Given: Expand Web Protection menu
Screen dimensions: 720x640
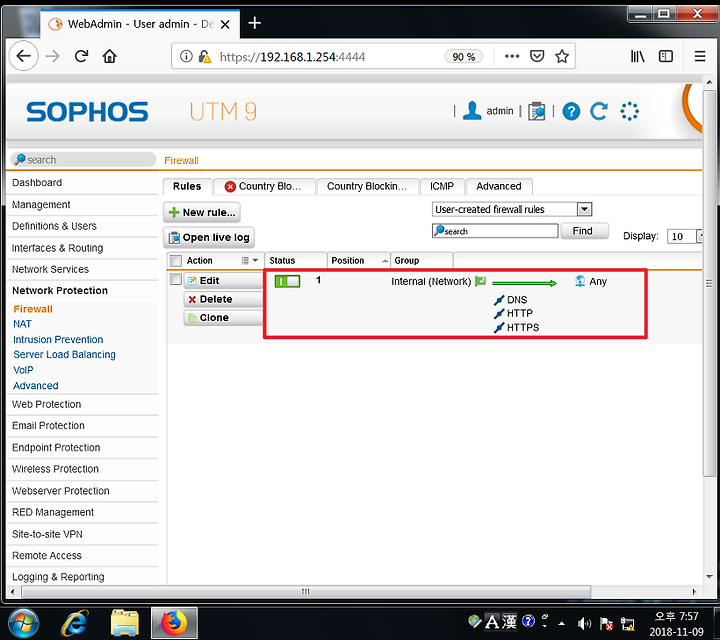Looking at the screenshot, I should (x=46, y=404).
